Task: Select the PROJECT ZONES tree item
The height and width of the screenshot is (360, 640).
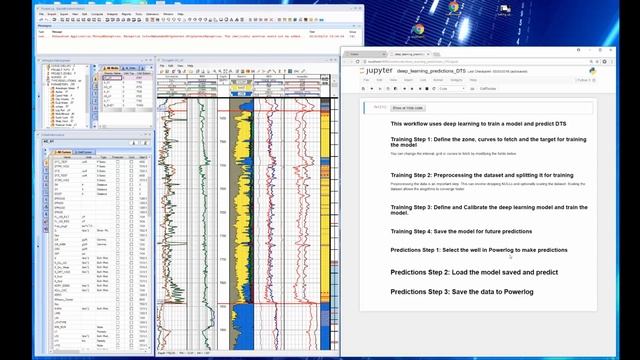Action: [62, 73]
